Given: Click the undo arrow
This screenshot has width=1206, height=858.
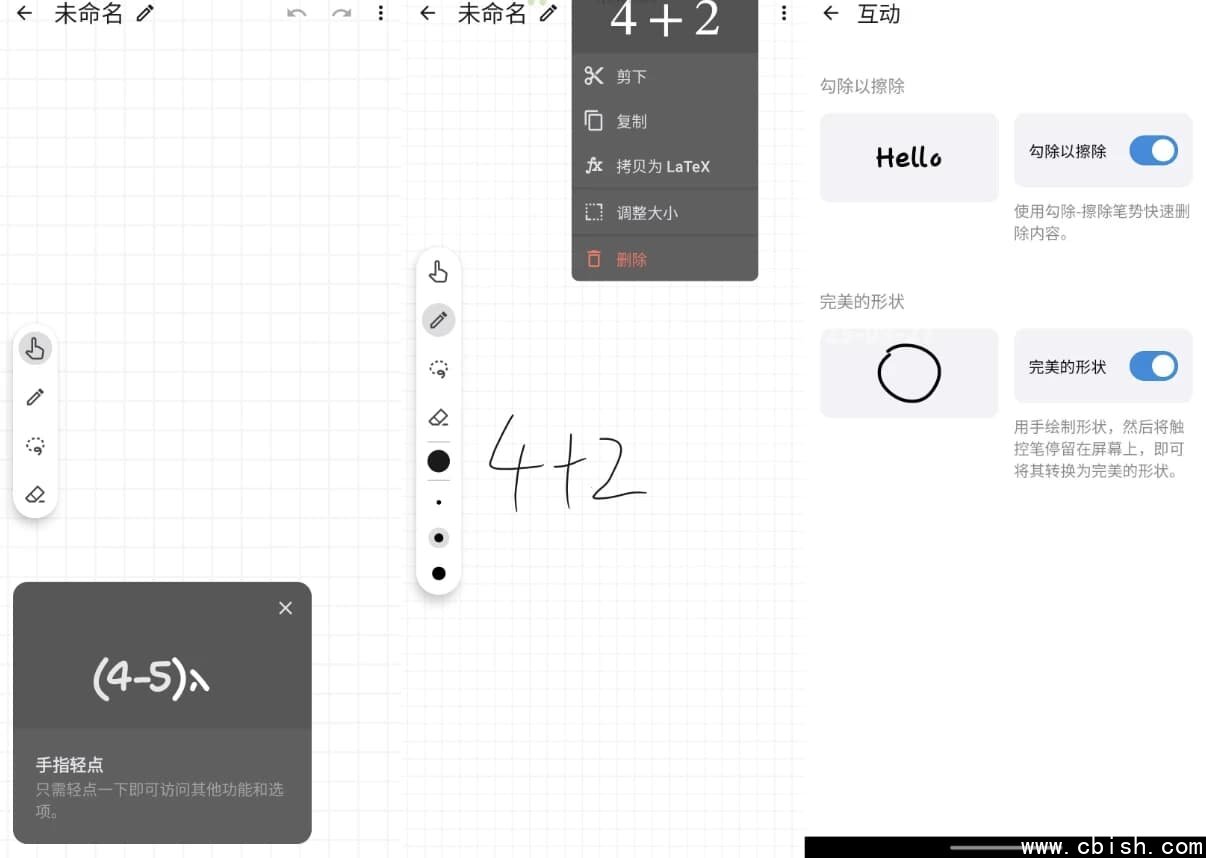Looking at the screenshot, I should [296, 13].
